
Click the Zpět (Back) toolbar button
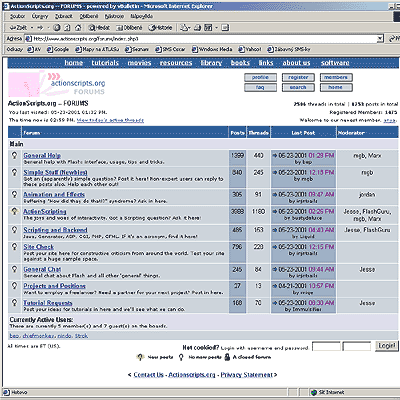click(18, 28)
